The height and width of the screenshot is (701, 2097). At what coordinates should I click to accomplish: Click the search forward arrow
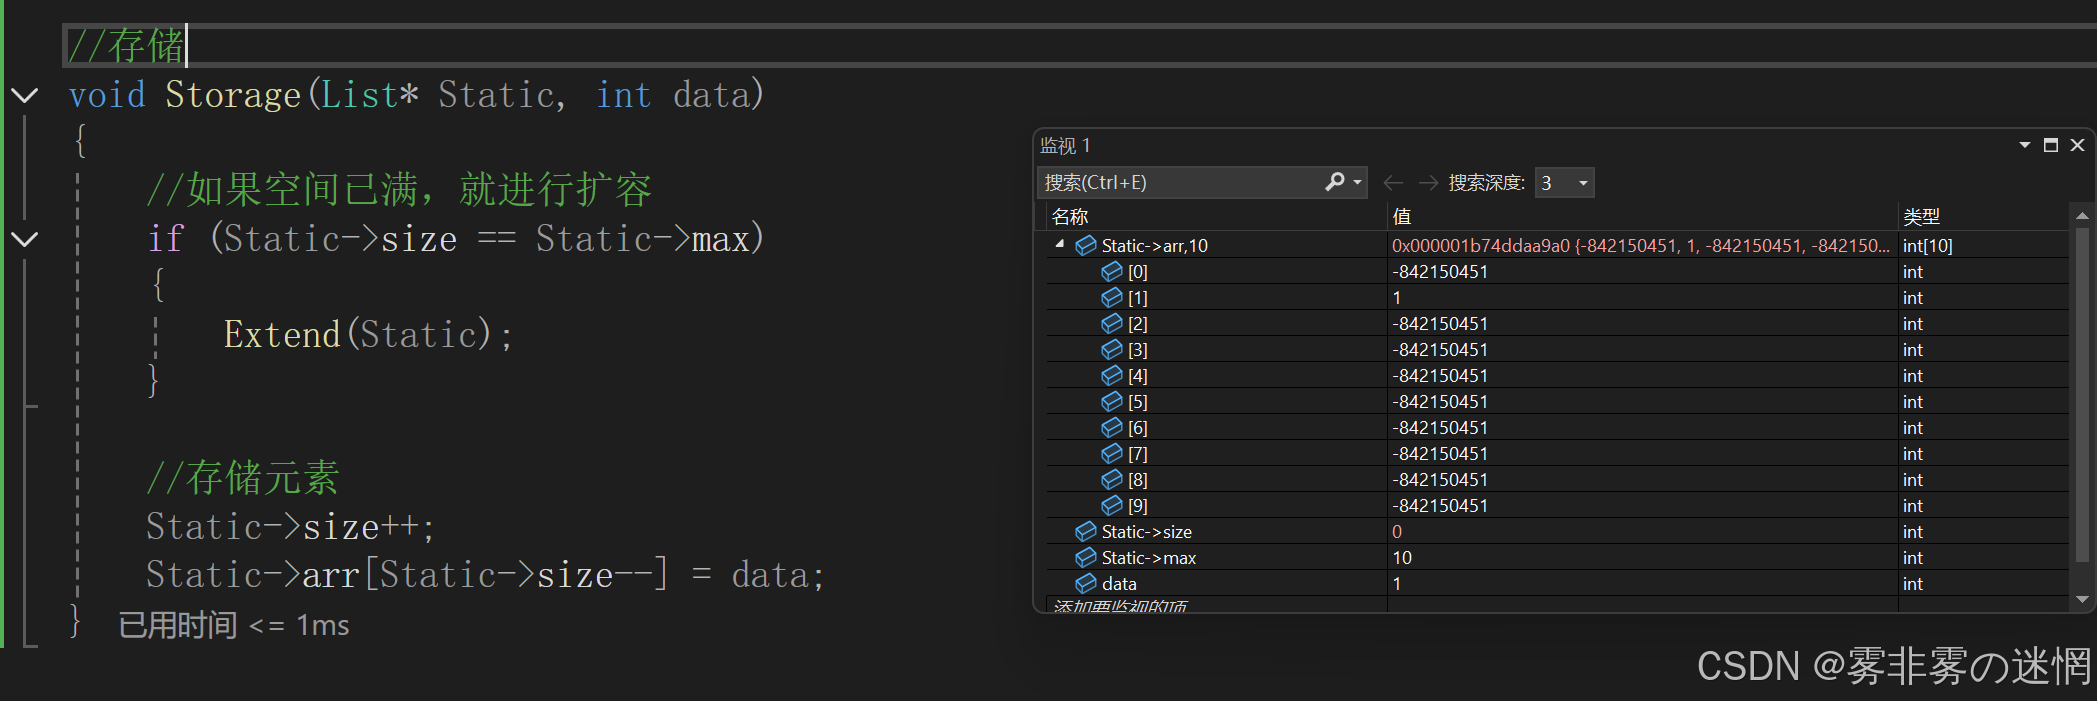(1428, 183)
